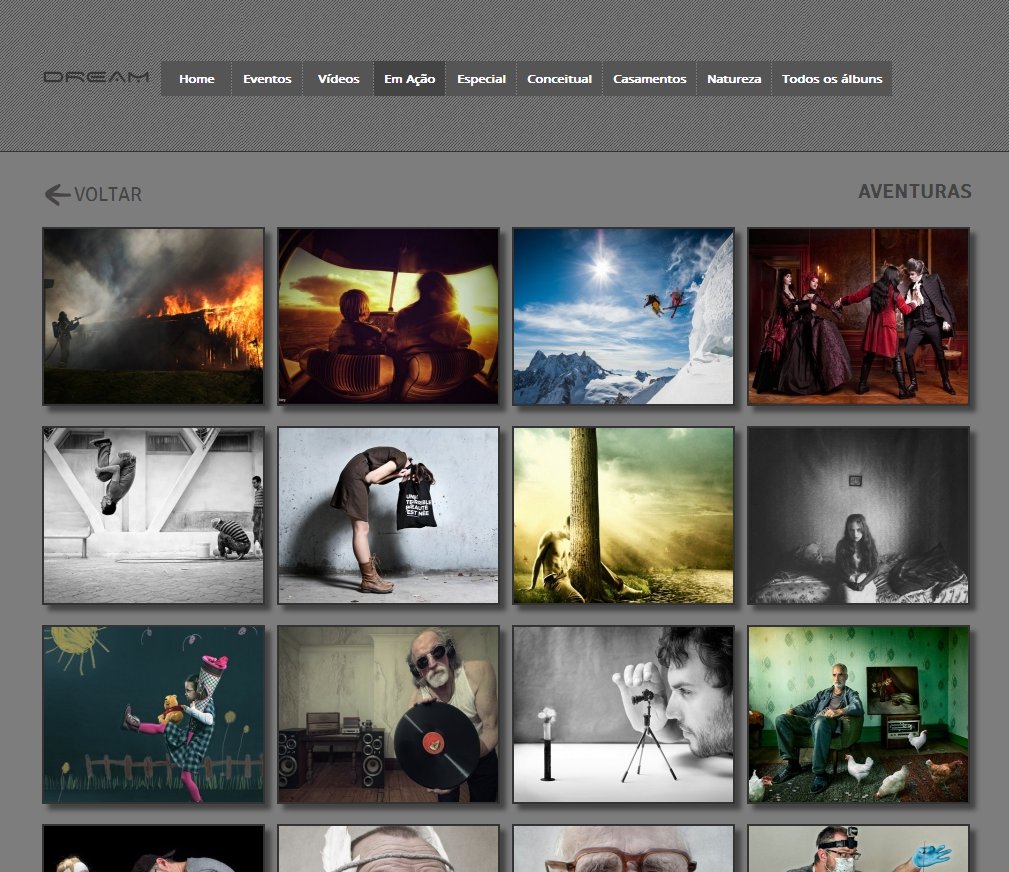Screen dimensions: 1009x872
Task: Navigate to the Especial section
Action: (x=481, y=79)
